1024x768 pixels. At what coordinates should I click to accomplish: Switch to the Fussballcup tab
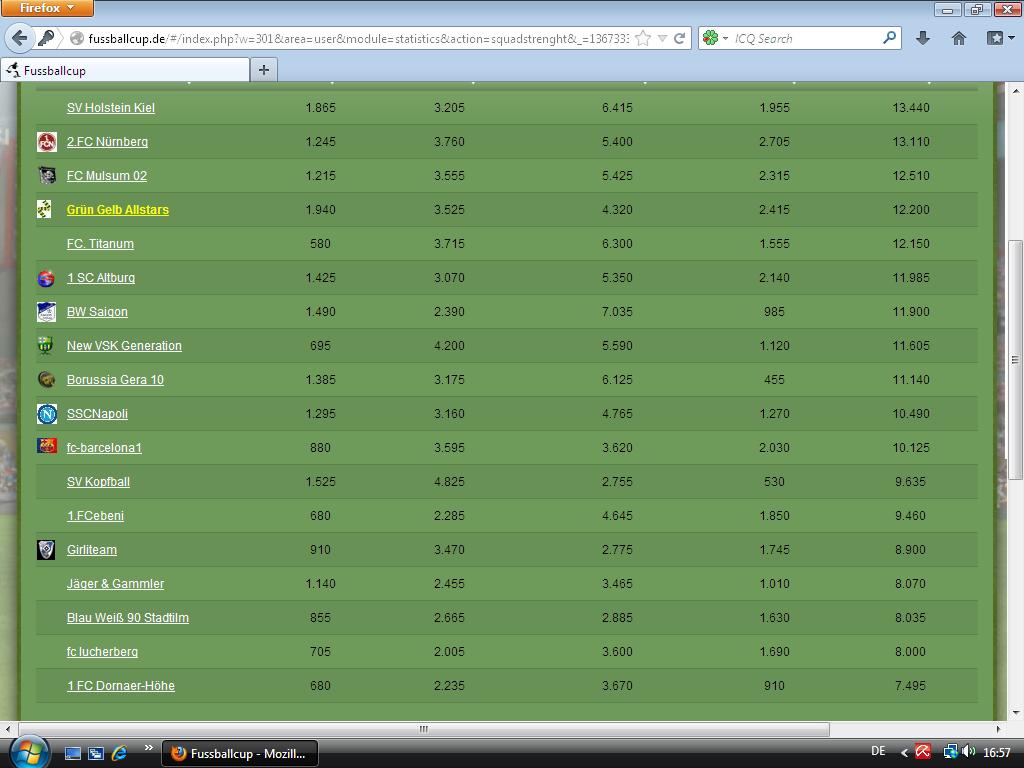tap(125, 70)
